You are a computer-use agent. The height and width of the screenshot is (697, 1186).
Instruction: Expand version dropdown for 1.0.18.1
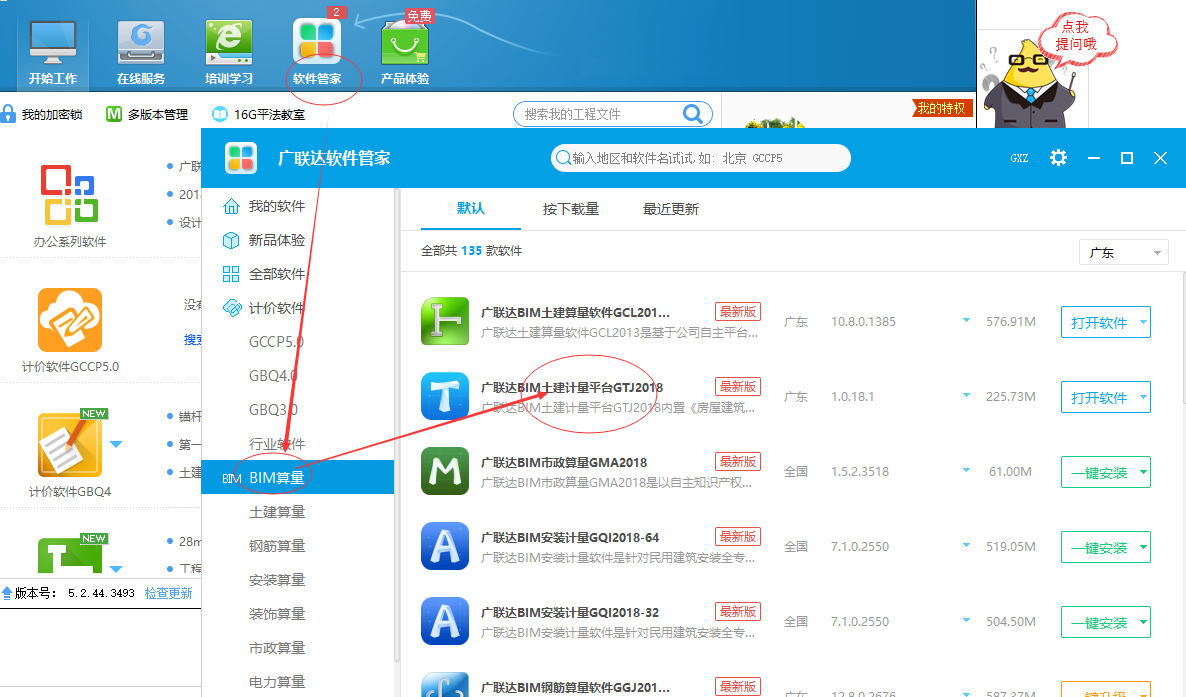pos(966,395)
